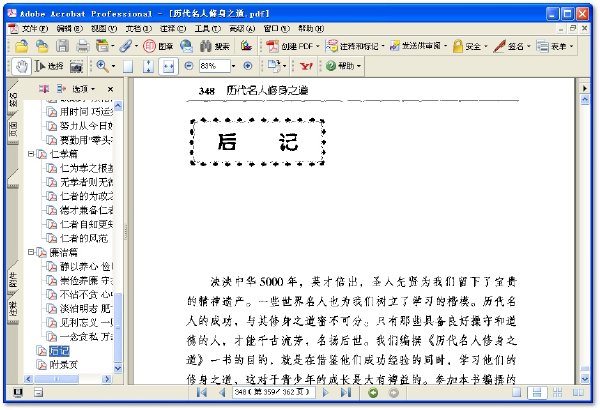Click the green Previous View arrow
600x410 pixels.
coord(373,393)
